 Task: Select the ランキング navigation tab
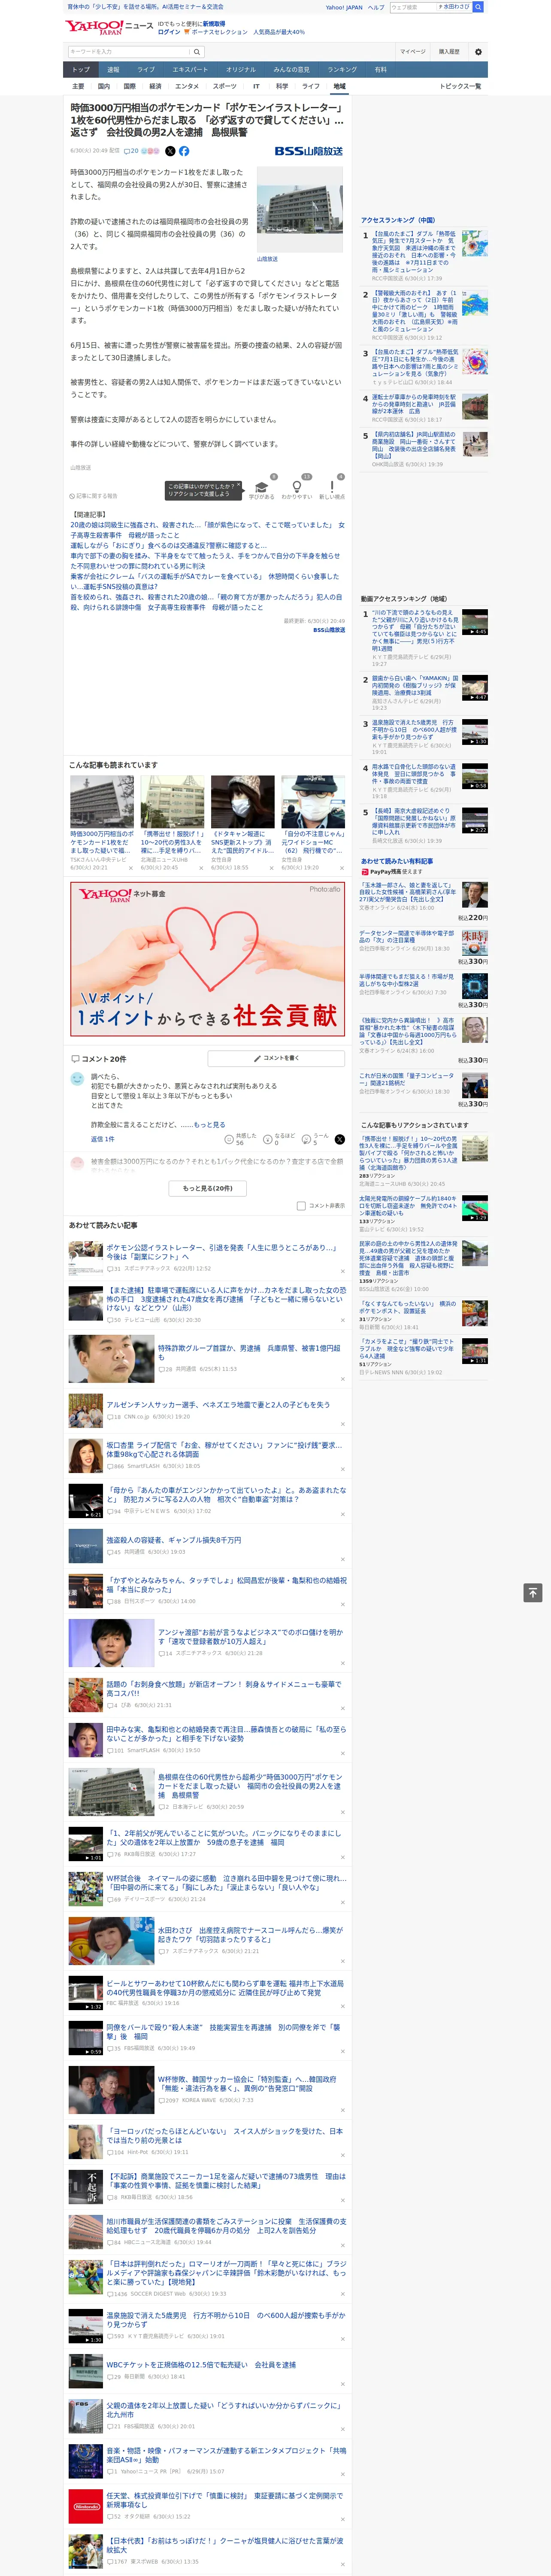(x=342, y=70)
